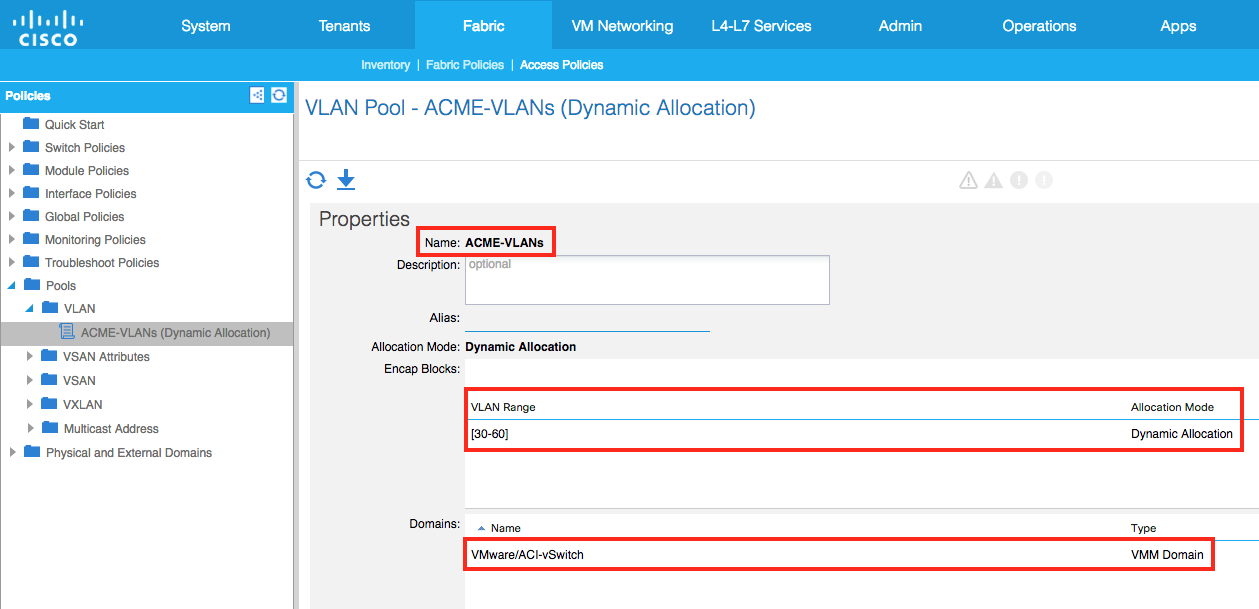Click the Quick Start folder icon

[x=31, y=124]
